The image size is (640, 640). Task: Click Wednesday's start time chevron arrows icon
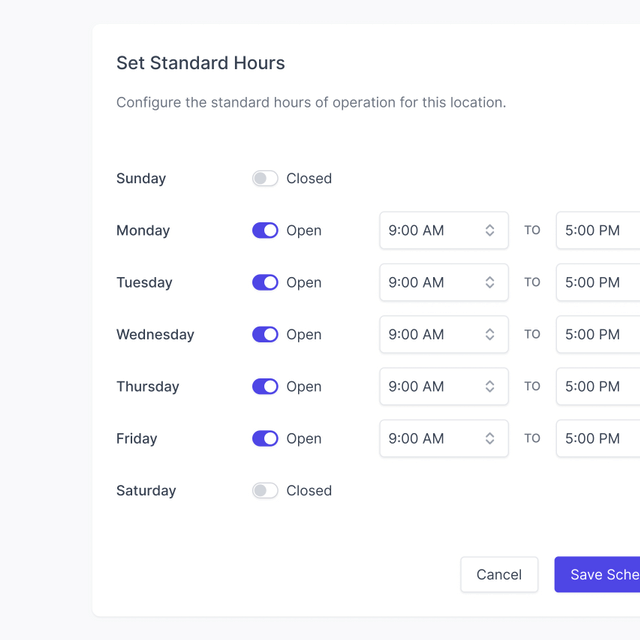490,335
